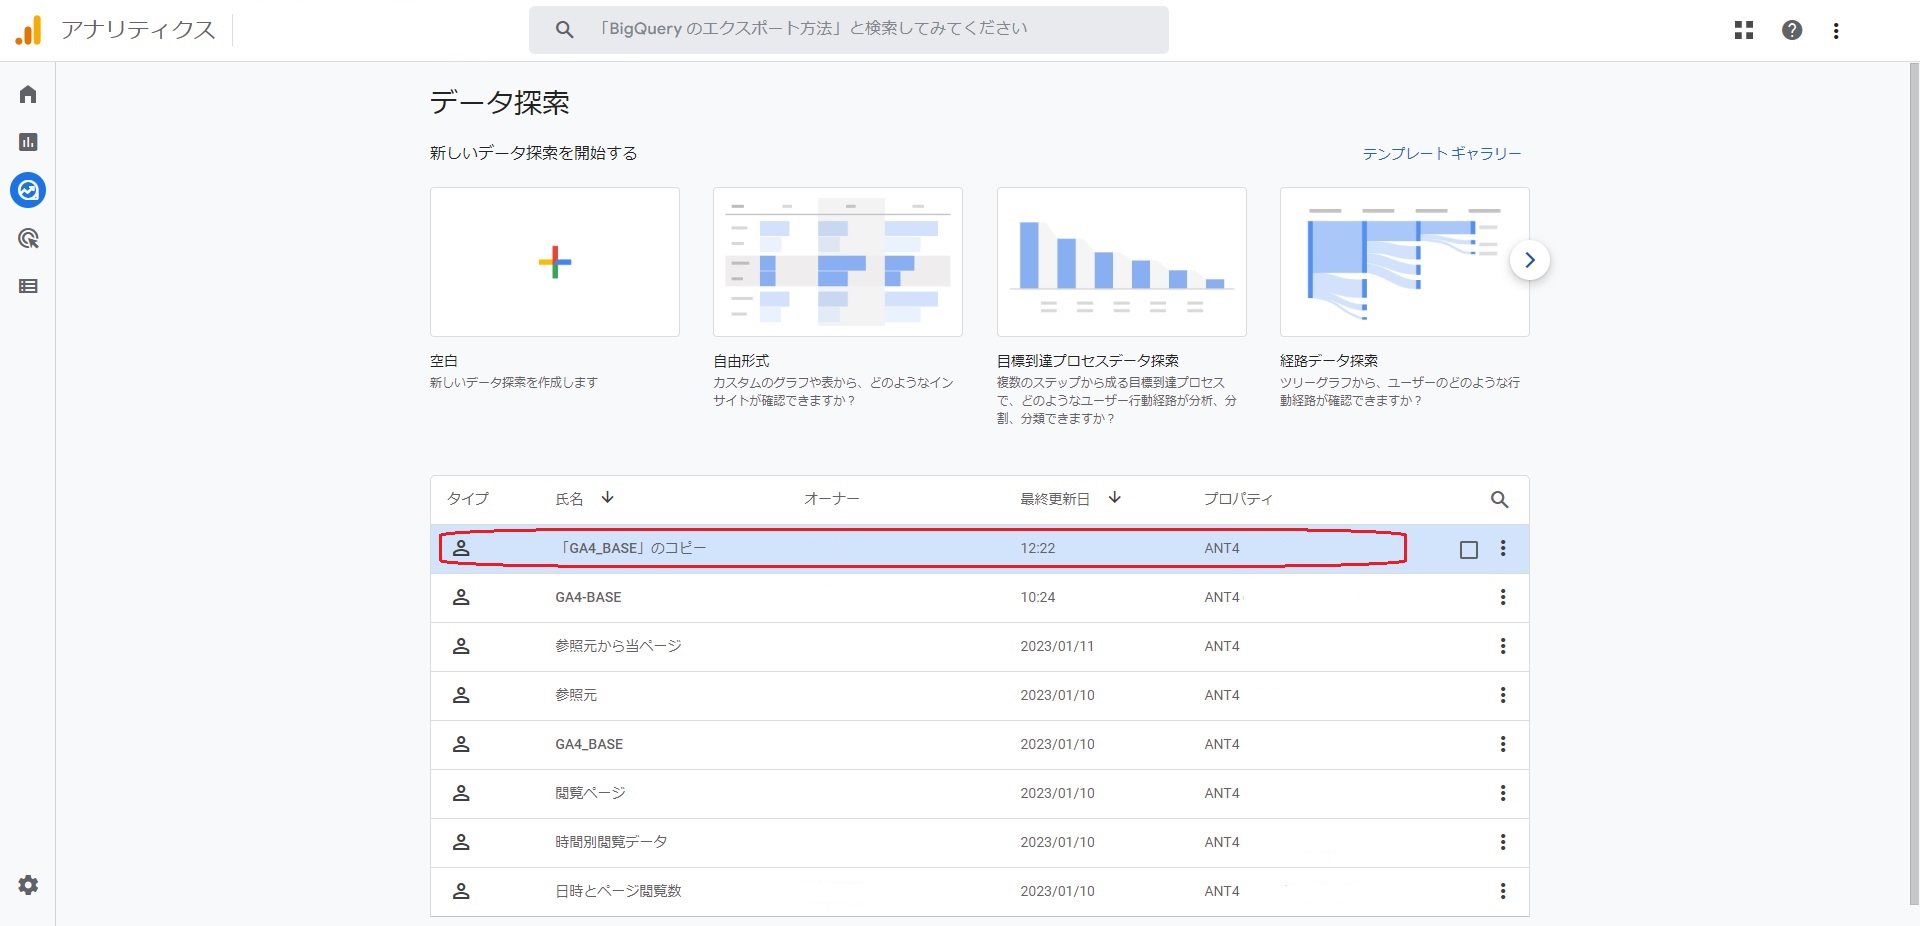Select the 目標到達プロセスデータ探索 template thumbnail
The width and height of the screenshot is (1920, 926).
click(1122, 262)
